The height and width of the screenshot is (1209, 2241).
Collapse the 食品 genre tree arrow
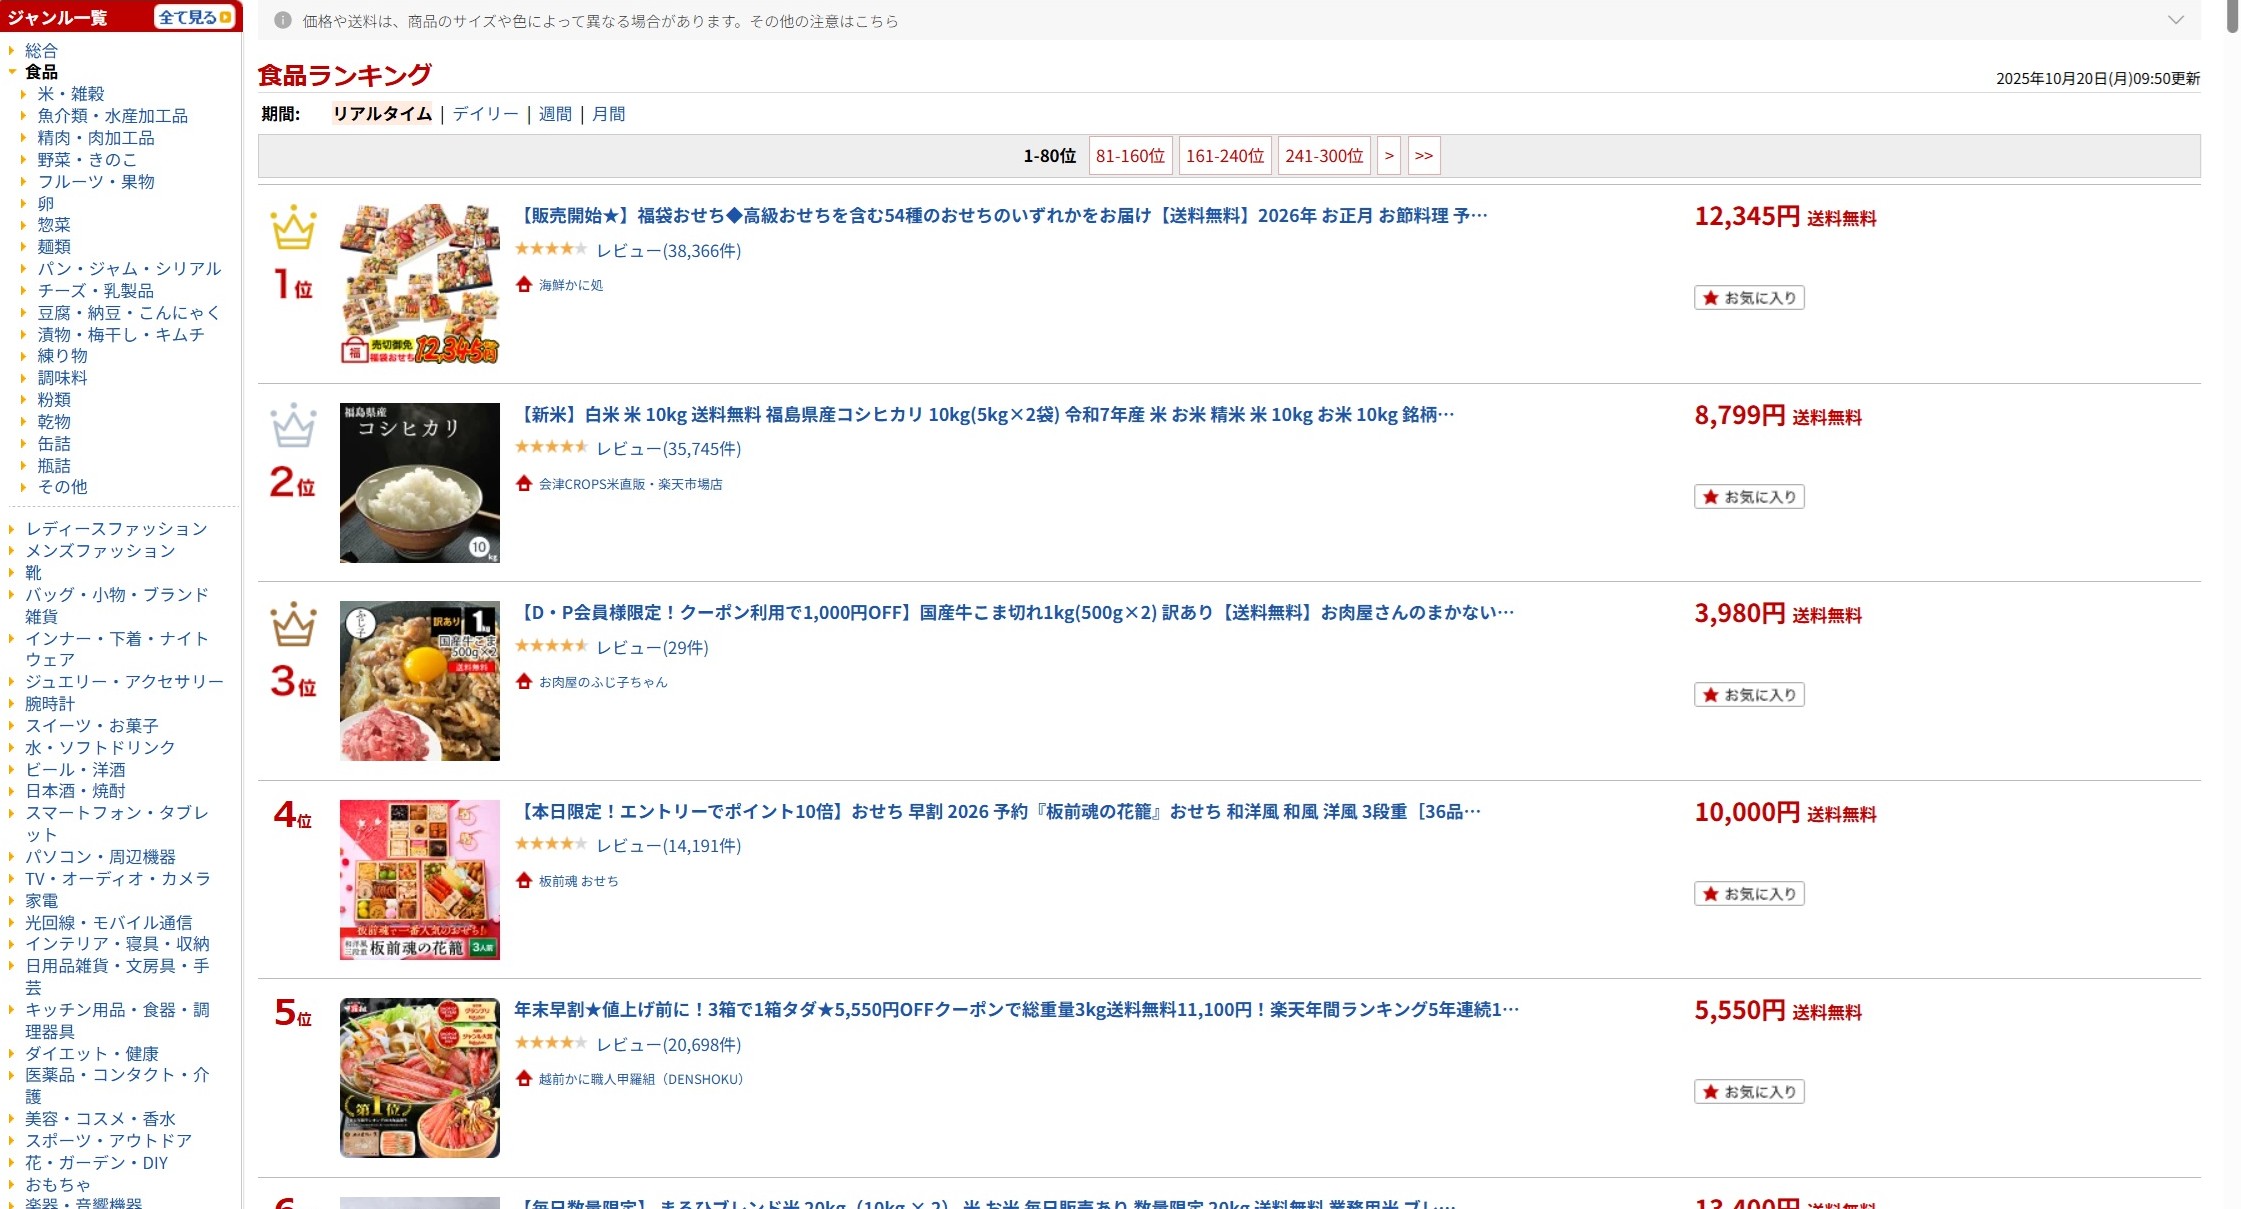point(12,72)
